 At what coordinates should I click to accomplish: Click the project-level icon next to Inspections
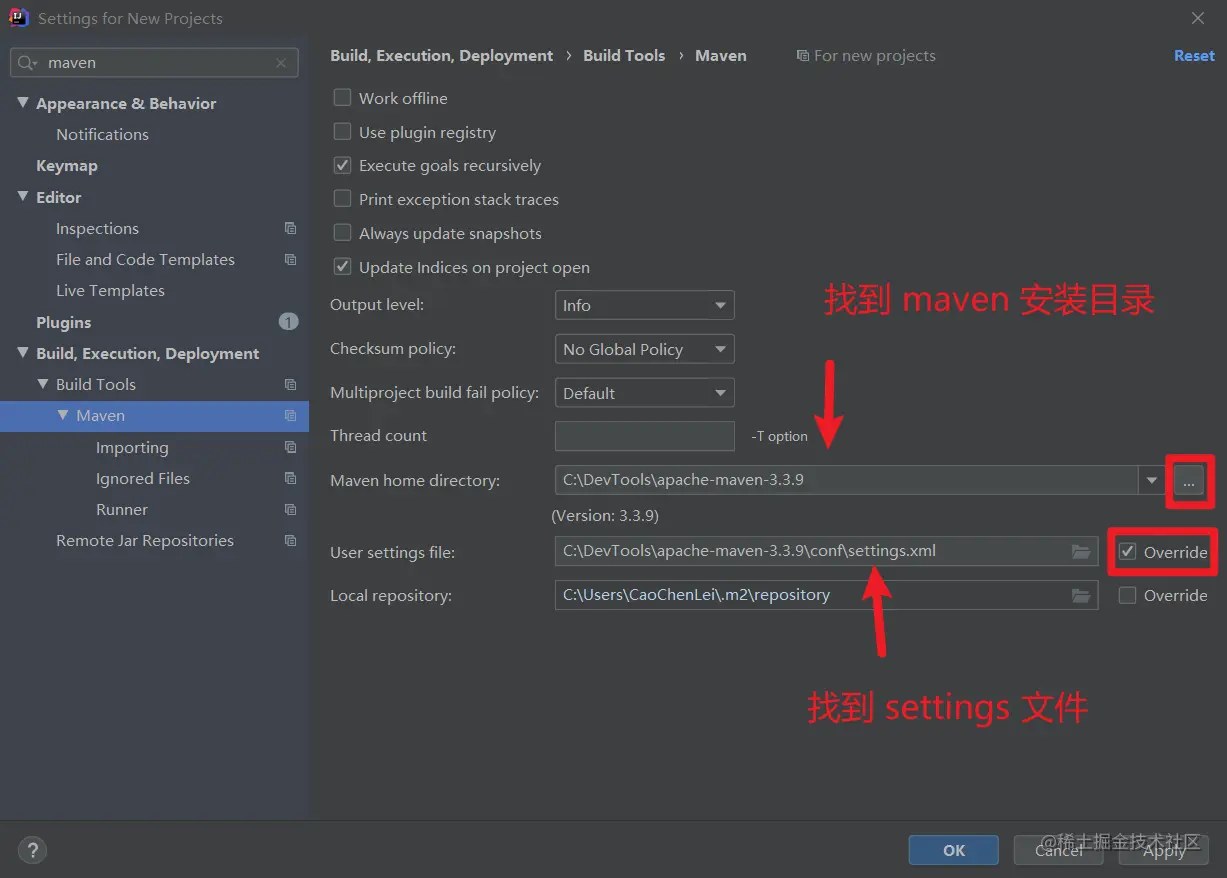pyautogui.click(x=290, y=228)
